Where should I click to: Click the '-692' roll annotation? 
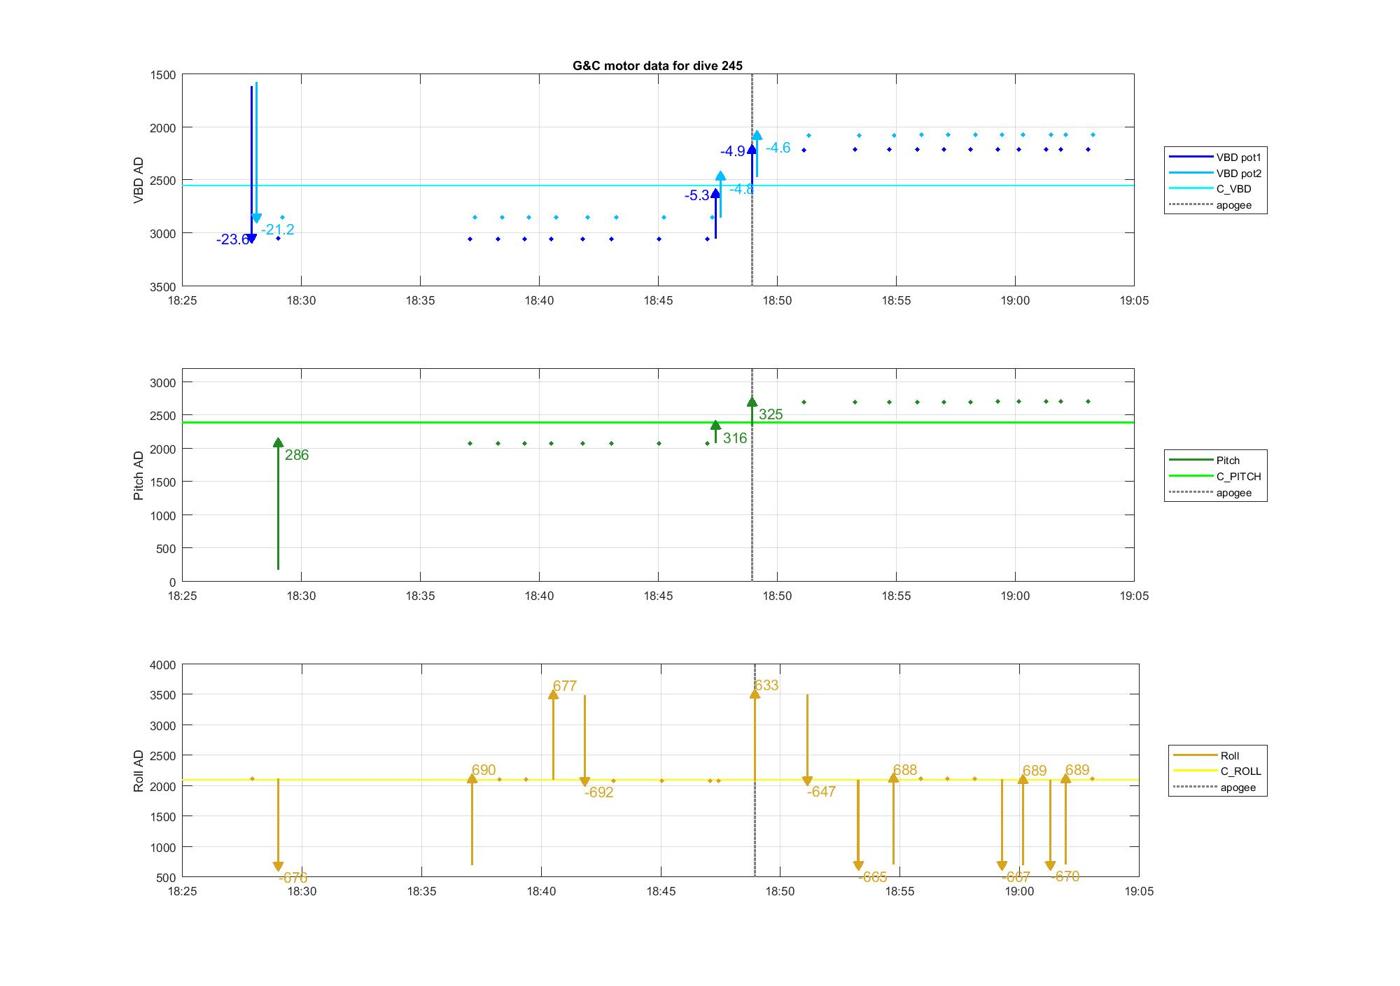599,792
